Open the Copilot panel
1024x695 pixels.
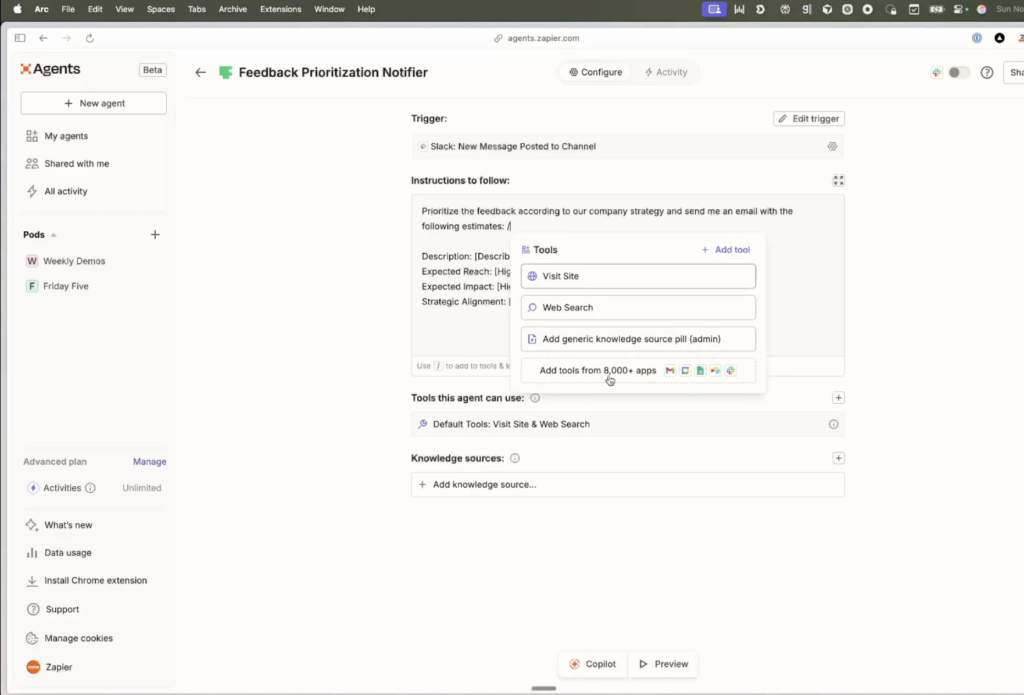[x=593, y=664]
